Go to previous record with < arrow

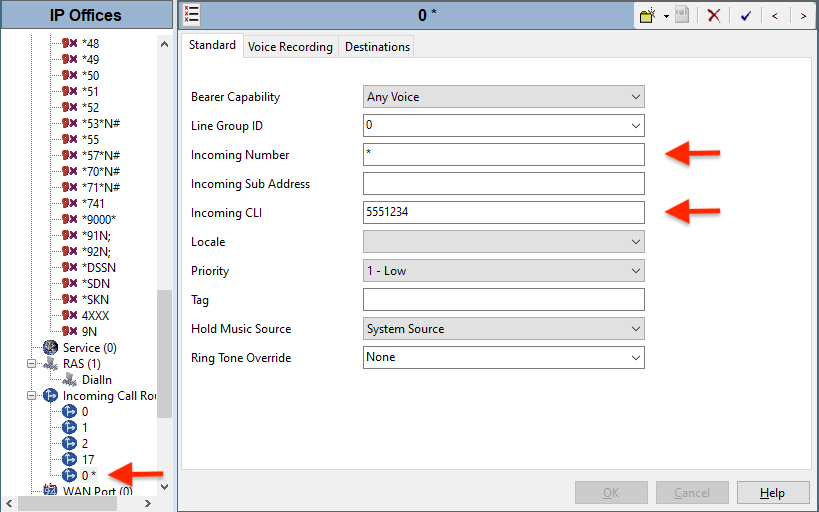(x=775, y=16)
